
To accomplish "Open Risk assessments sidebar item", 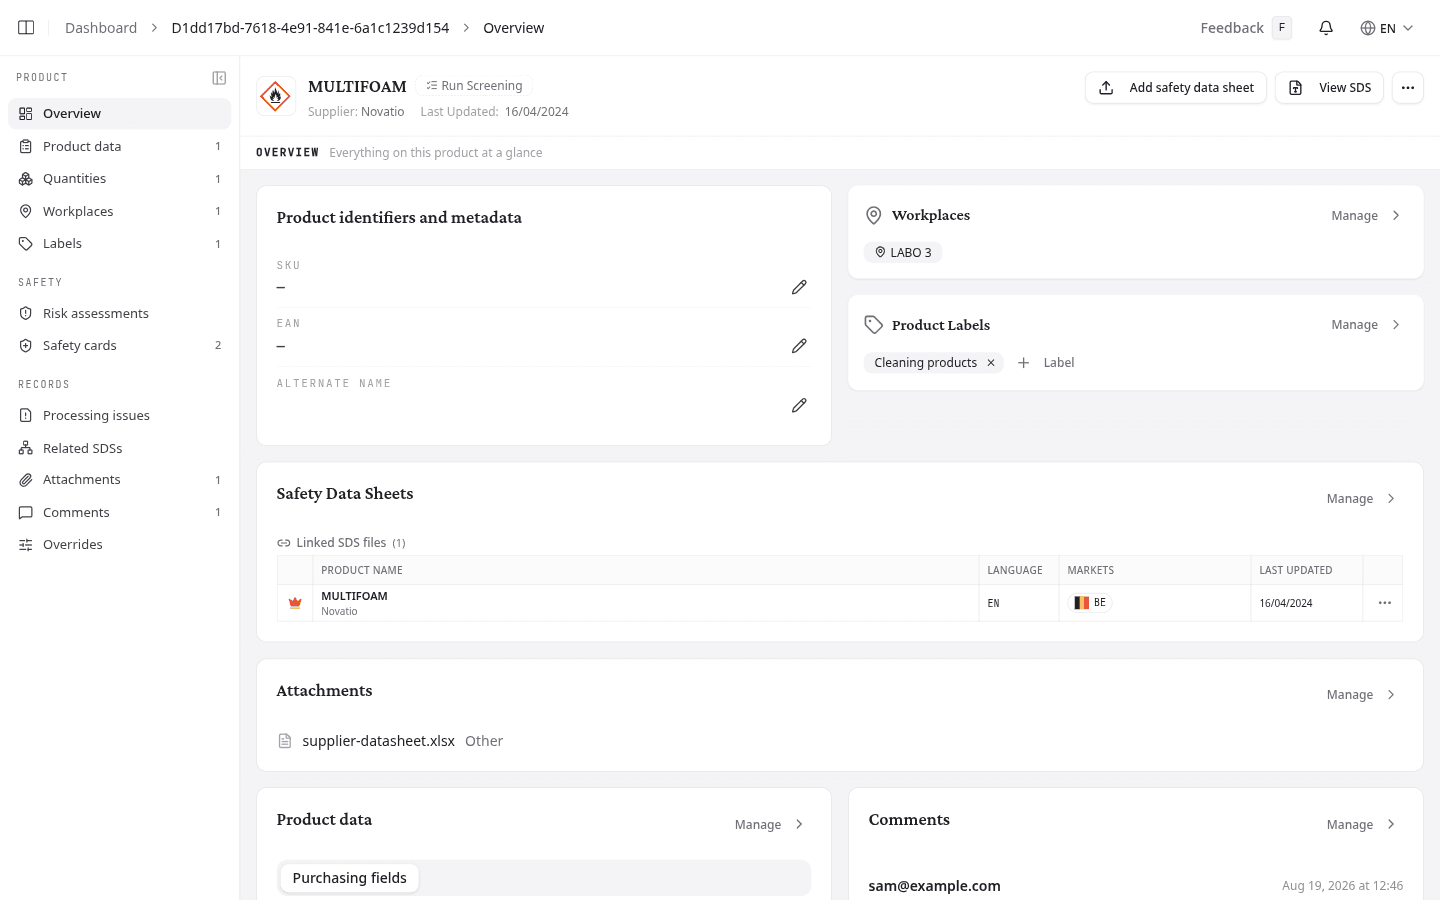I will click(120, 313).
